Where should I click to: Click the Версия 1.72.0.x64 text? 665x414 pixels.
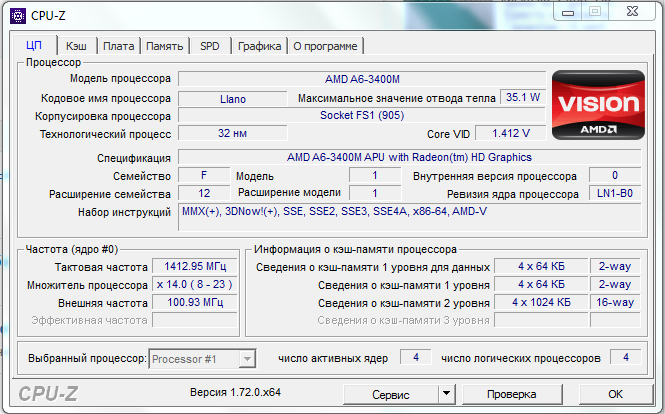pos(235,392)
